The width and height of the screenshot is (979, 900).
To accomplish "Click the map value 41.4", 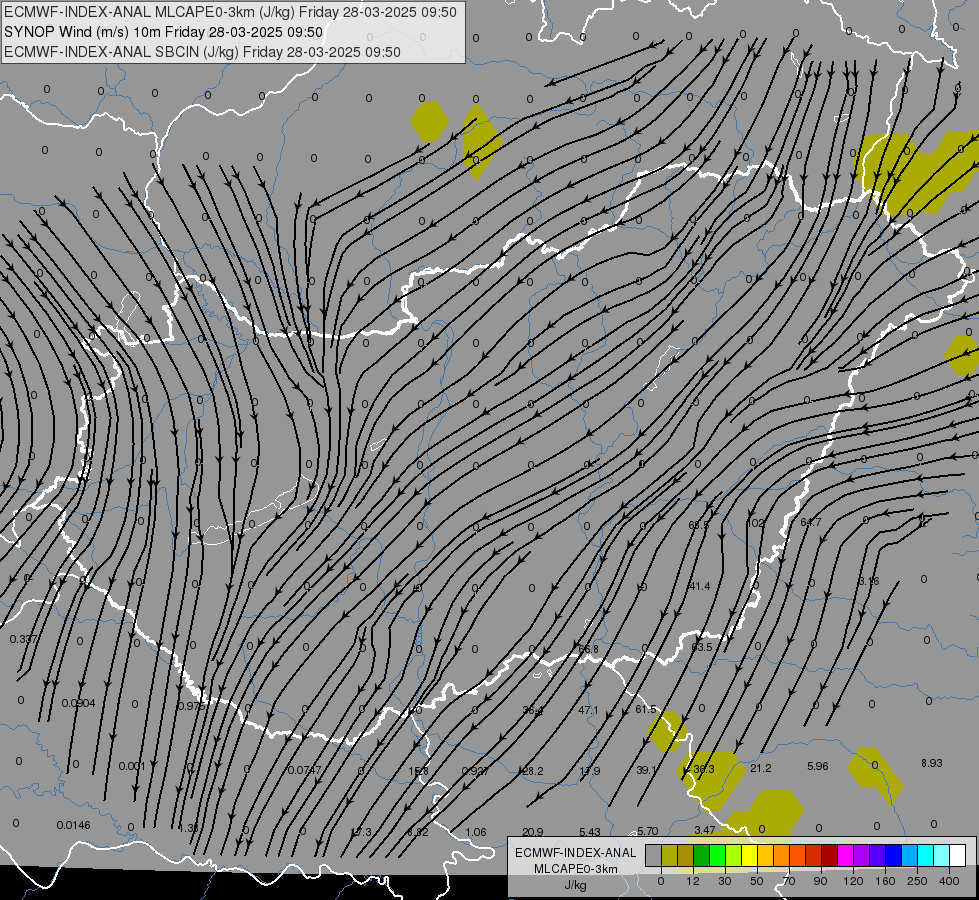I will tap(699, 586).
